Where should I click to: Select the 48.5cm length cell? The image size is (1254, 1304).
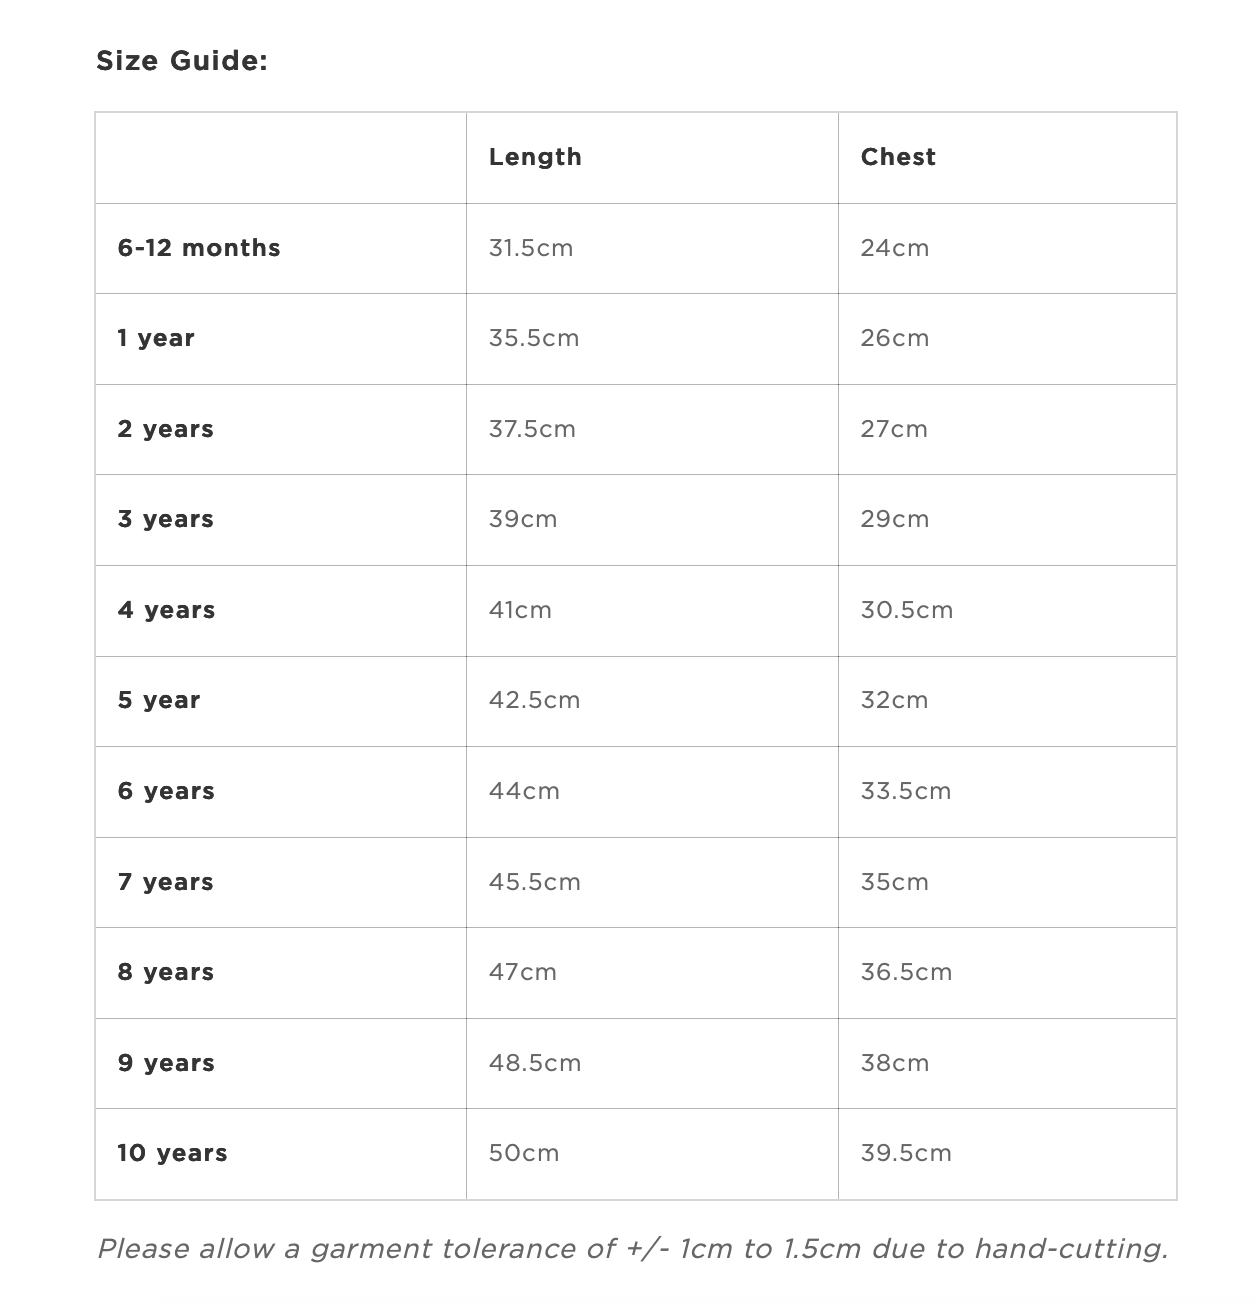coord(535,1063)
